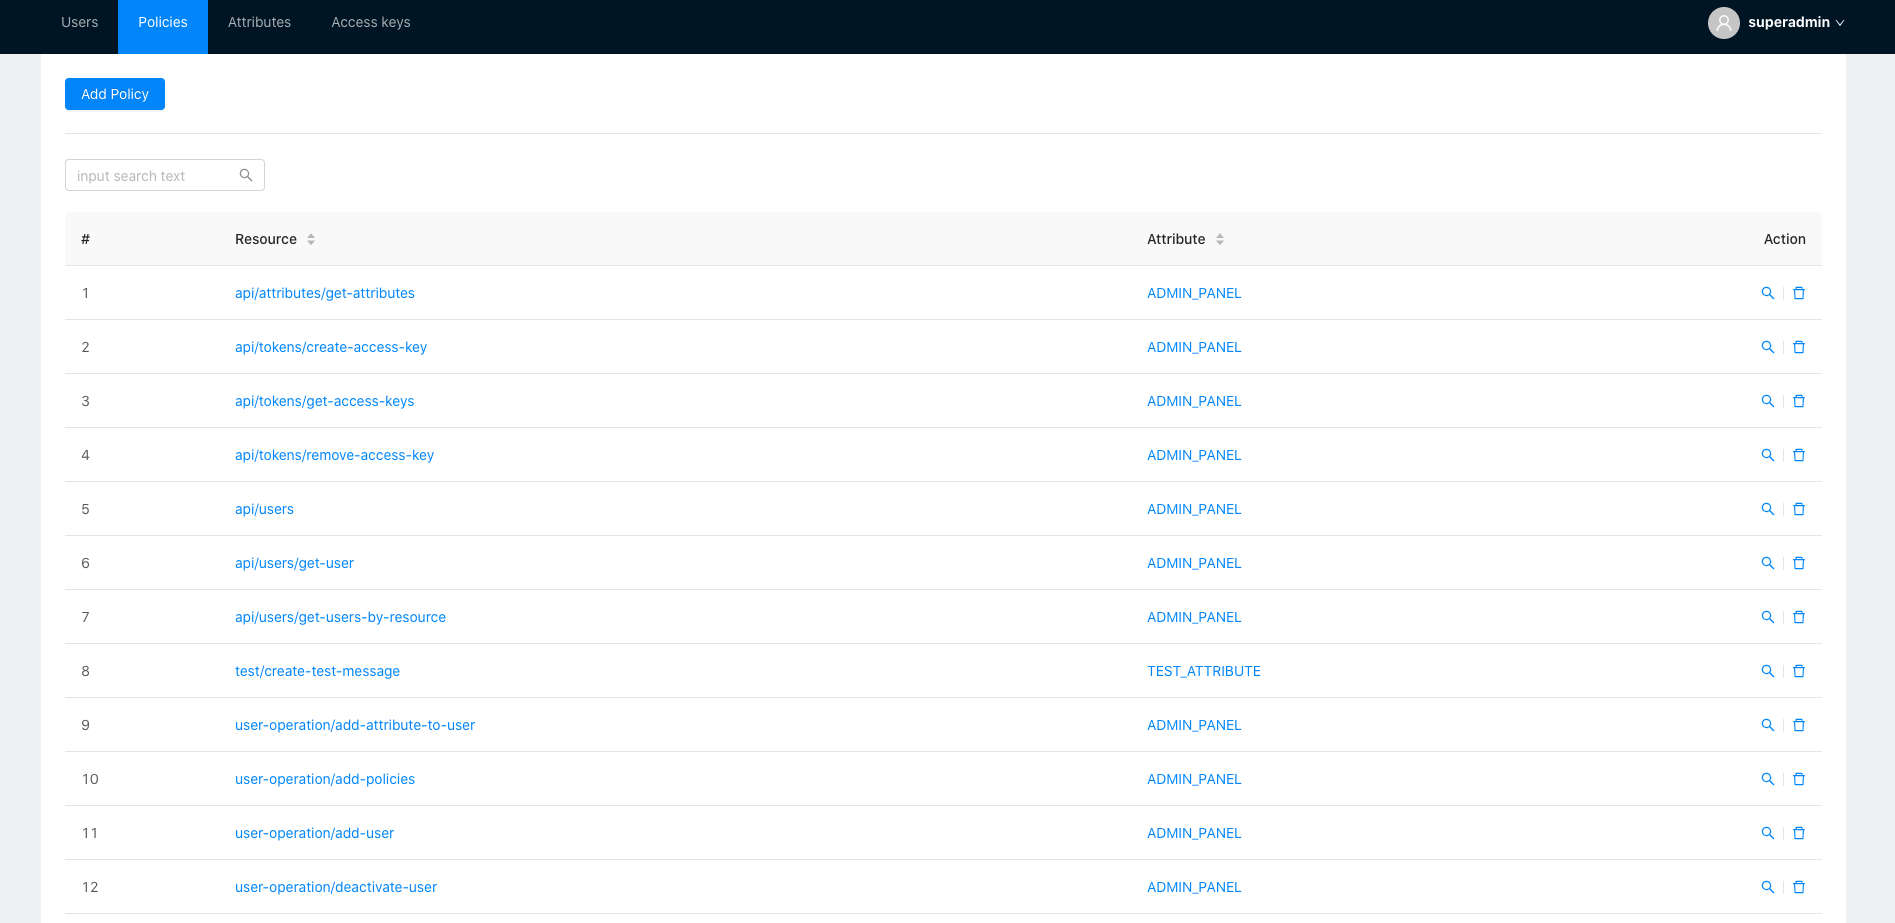This screenshot has height=923, width=1895.
Task: Open the user-operation/add-policies resource link
Action: click(x=325, y=779)
